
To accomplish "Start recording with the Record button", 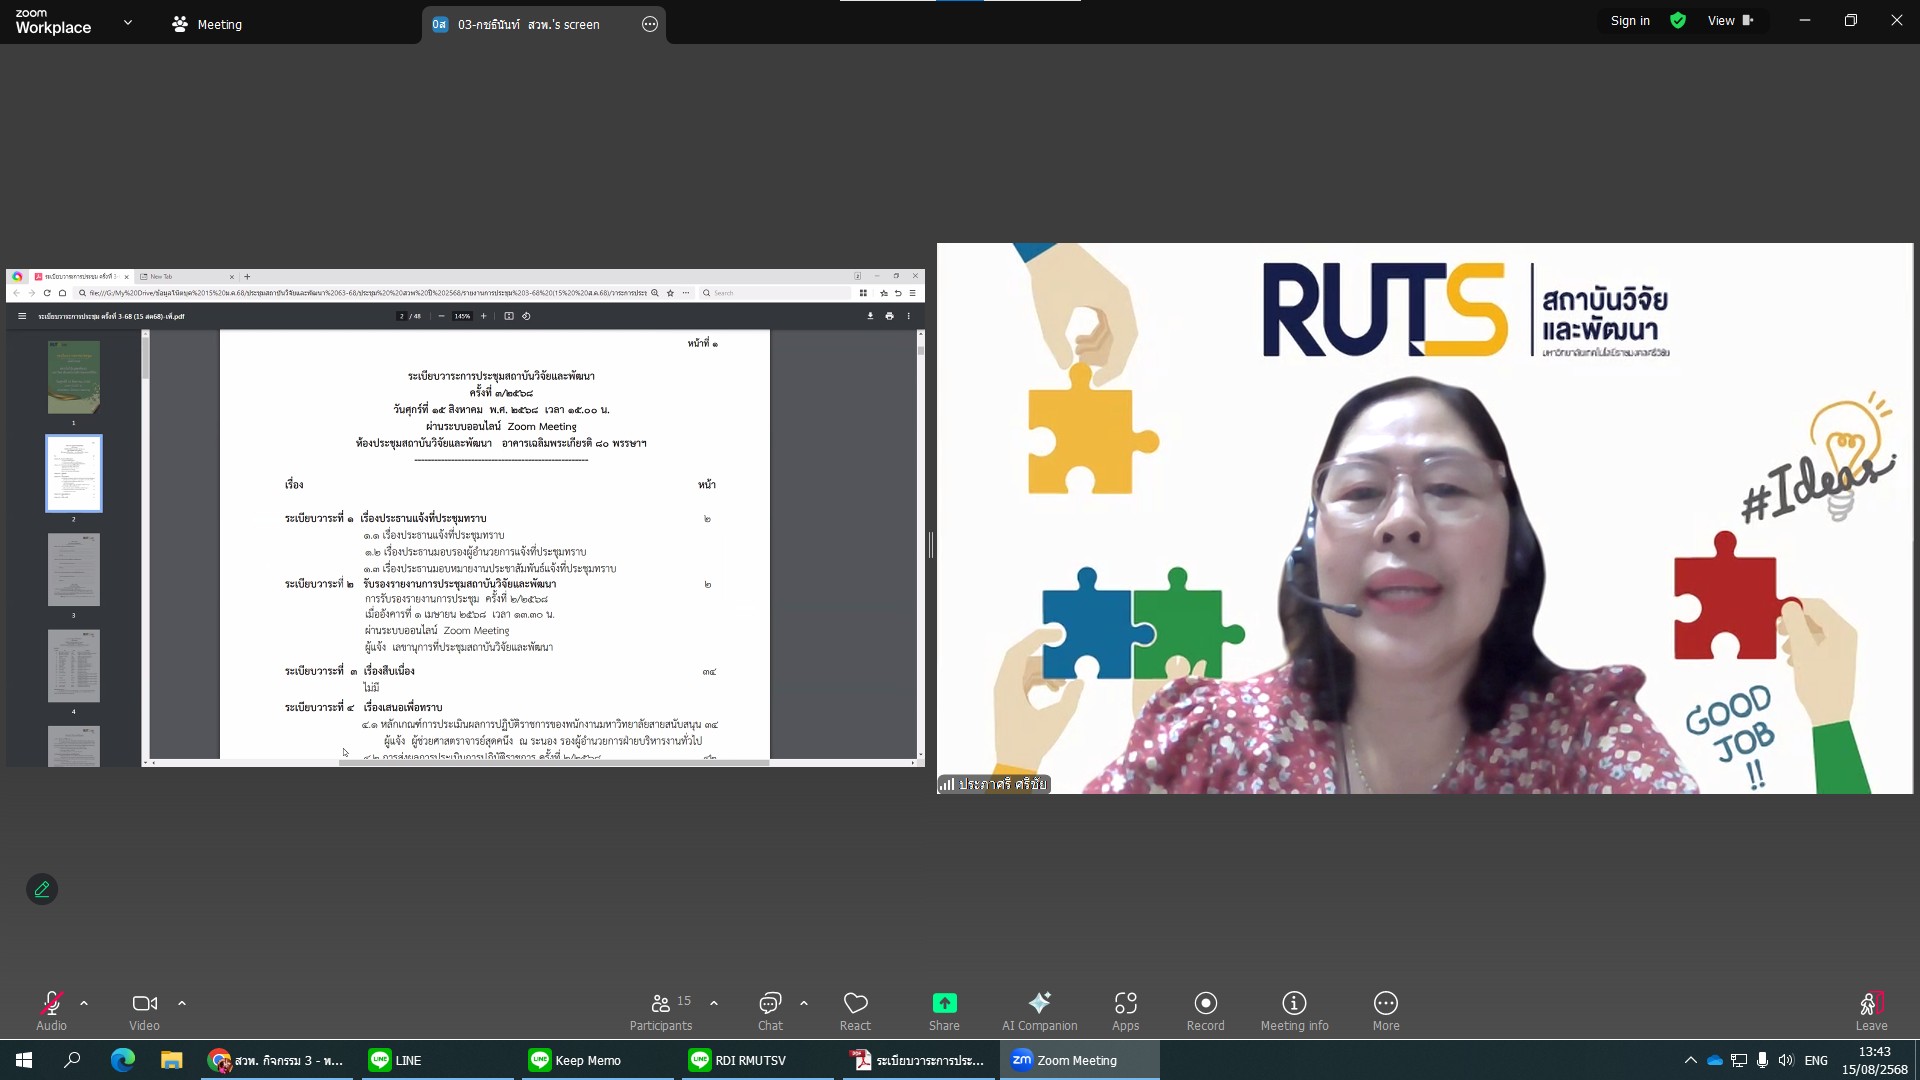I will pos(1205,1010).
